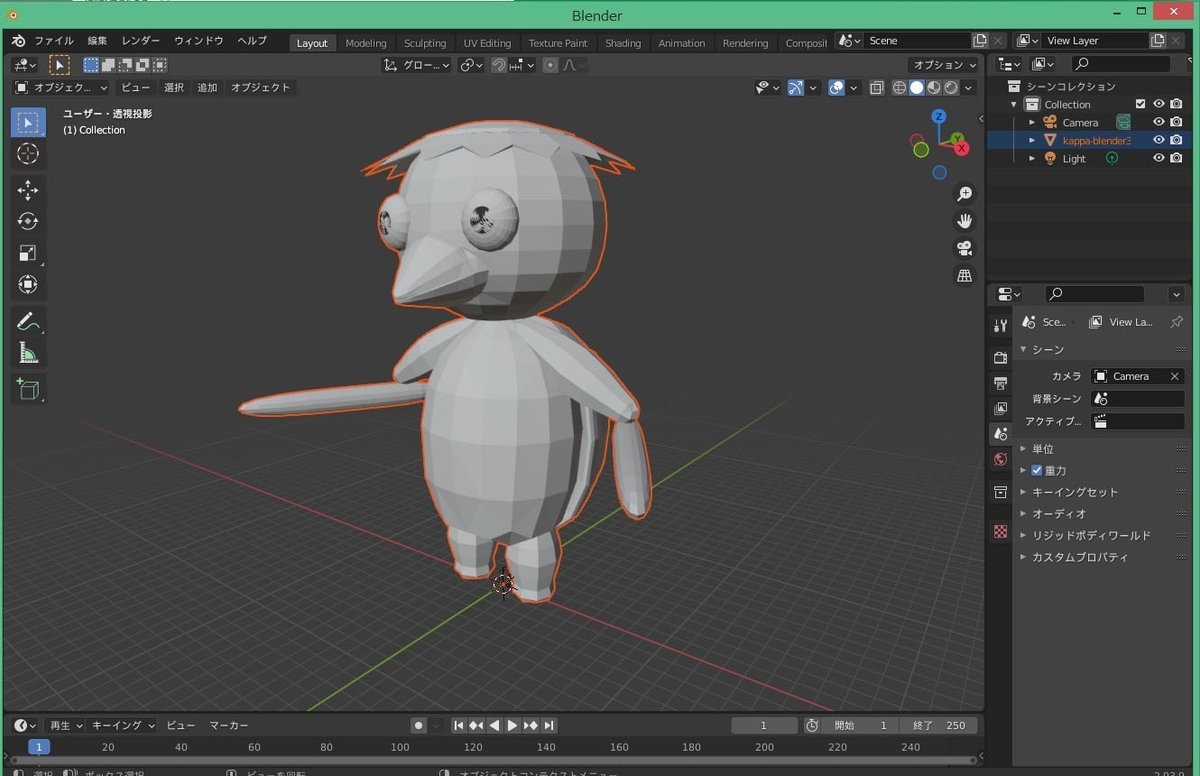Open the キーイング dropdown in timeline

pos(123,725)
